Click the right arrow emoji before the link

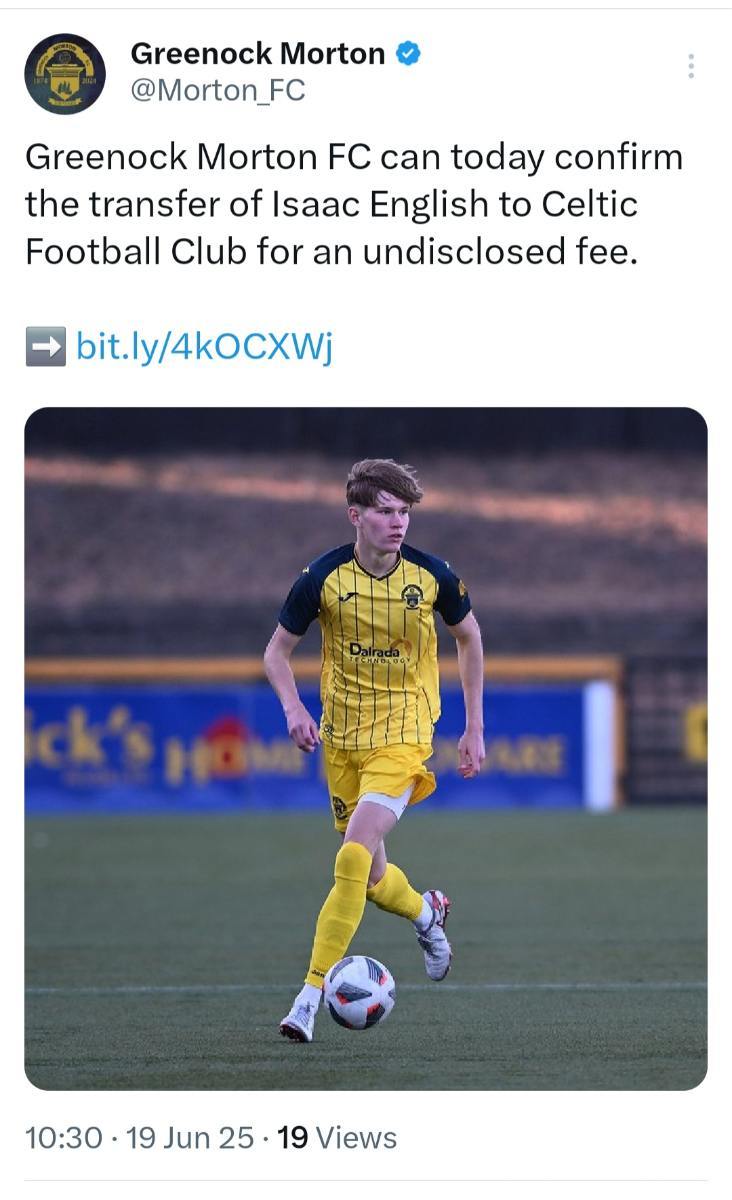click(45, 347)
